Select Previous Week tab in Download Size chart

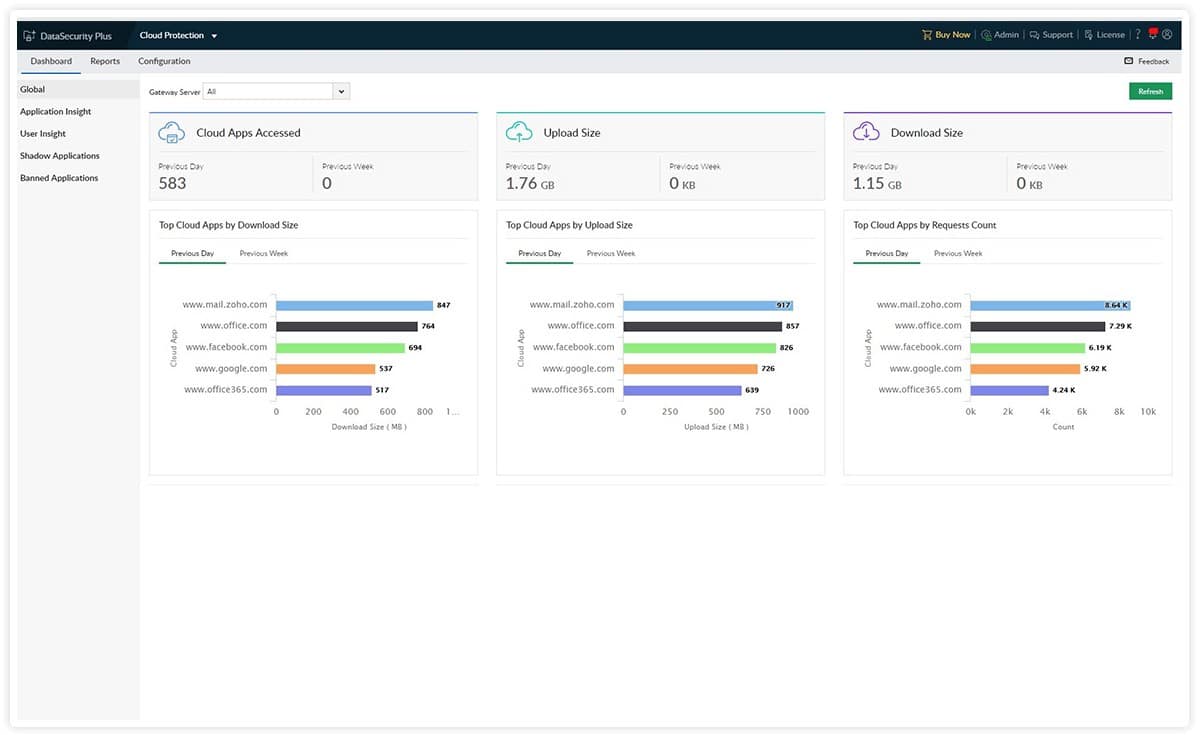[264, 253]
